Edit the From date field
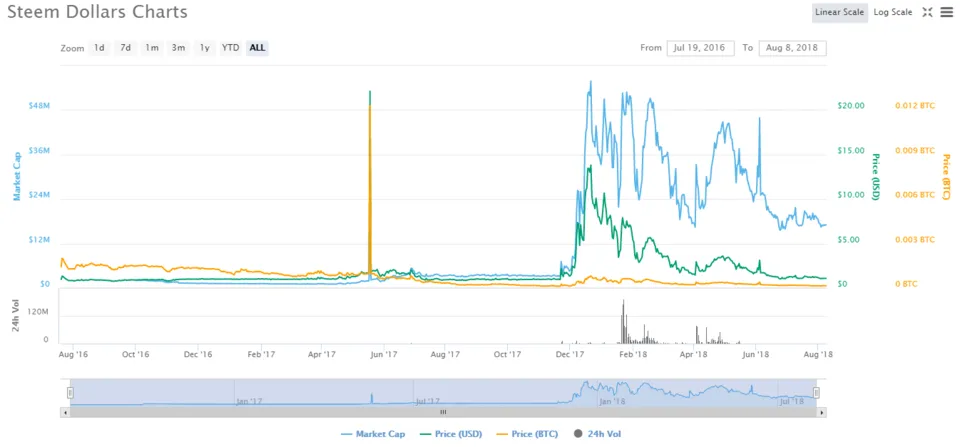960x447 pixels. pos(700,48)
